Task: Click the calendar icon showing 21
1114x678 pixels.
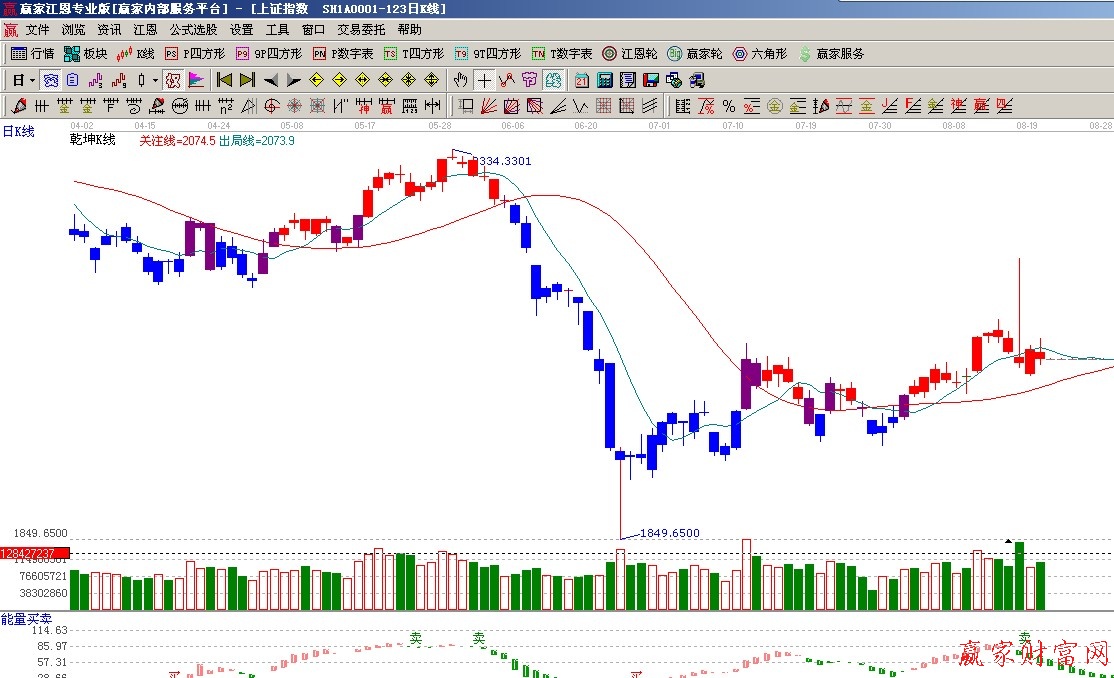Action: pyautogui.click(x=581, y=80)
